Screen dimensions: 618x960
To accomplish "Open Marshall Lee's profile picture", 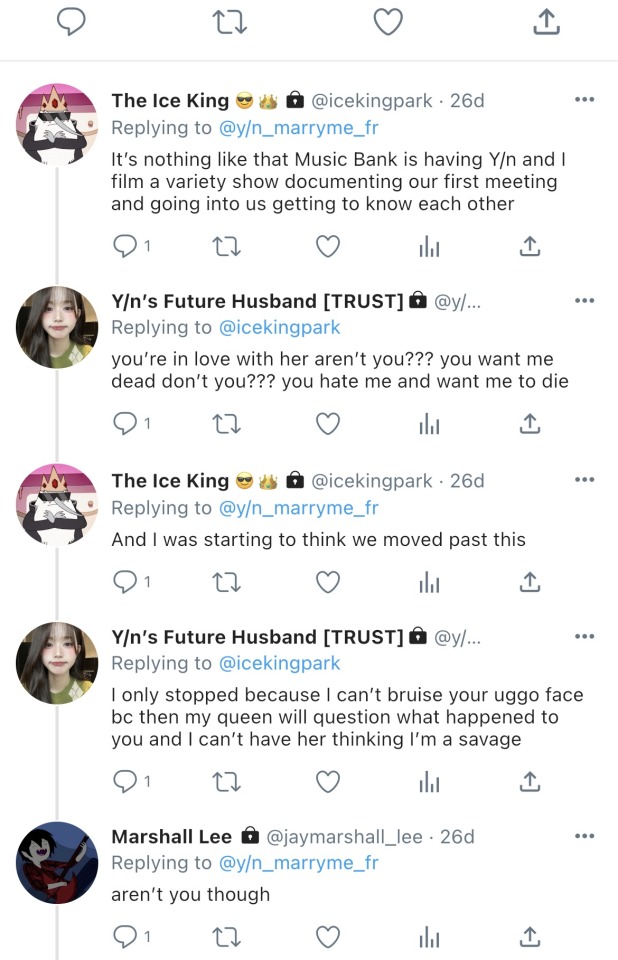I will pos(58,862).
